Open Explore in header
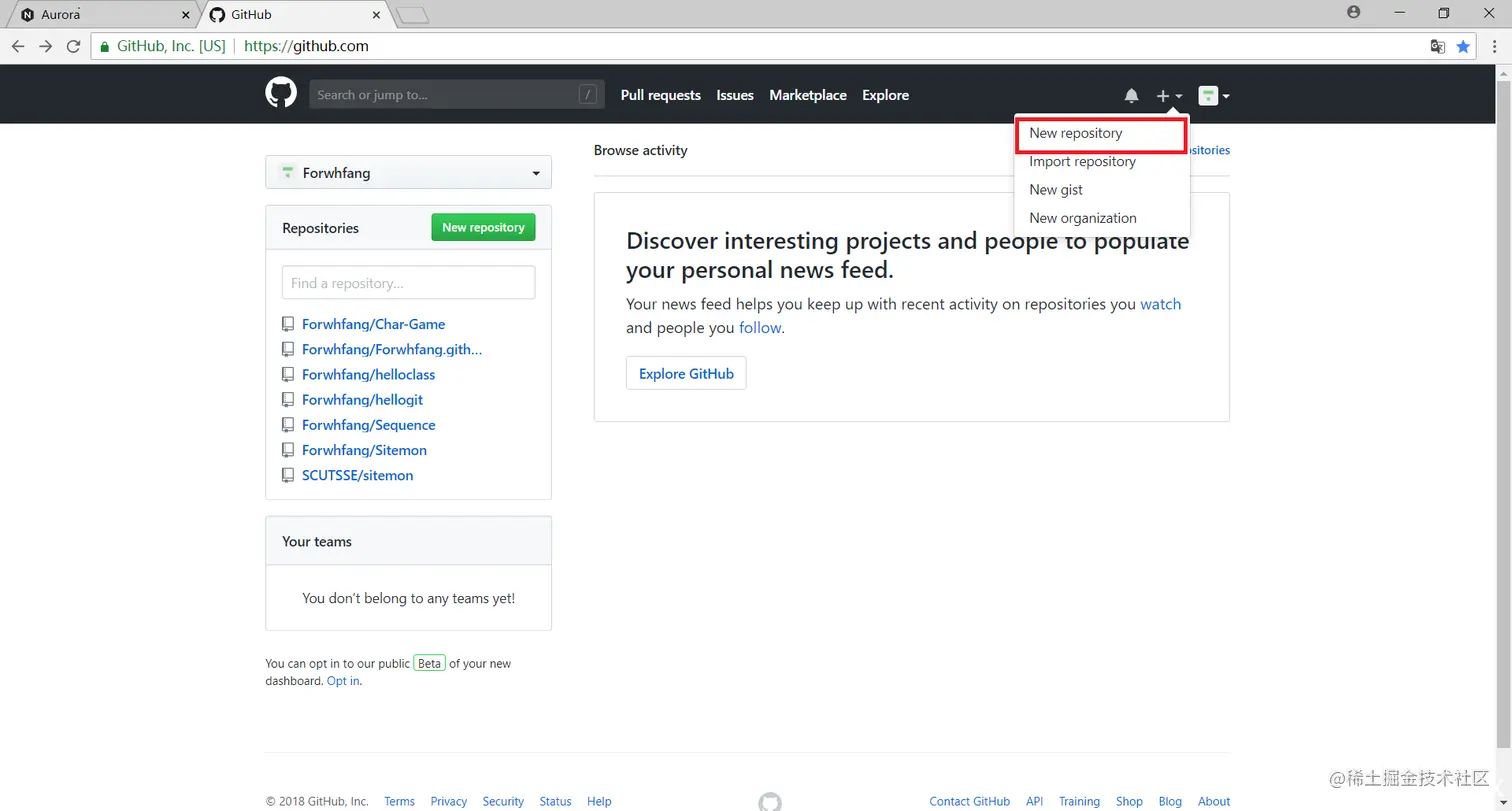Screen dimensions: 1512x811 pos(886,95)
